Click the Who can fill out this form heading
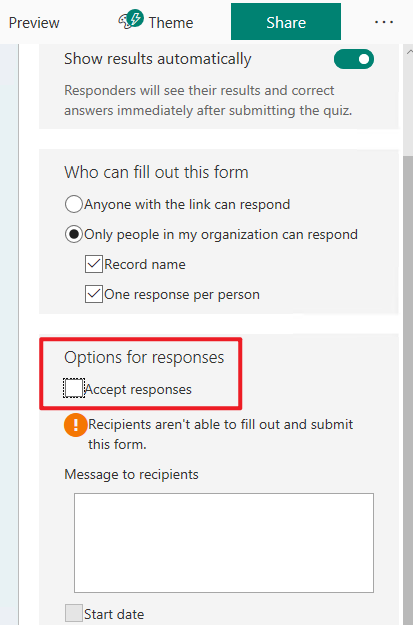This screenshot has height=625, width=413. (156, 172)
